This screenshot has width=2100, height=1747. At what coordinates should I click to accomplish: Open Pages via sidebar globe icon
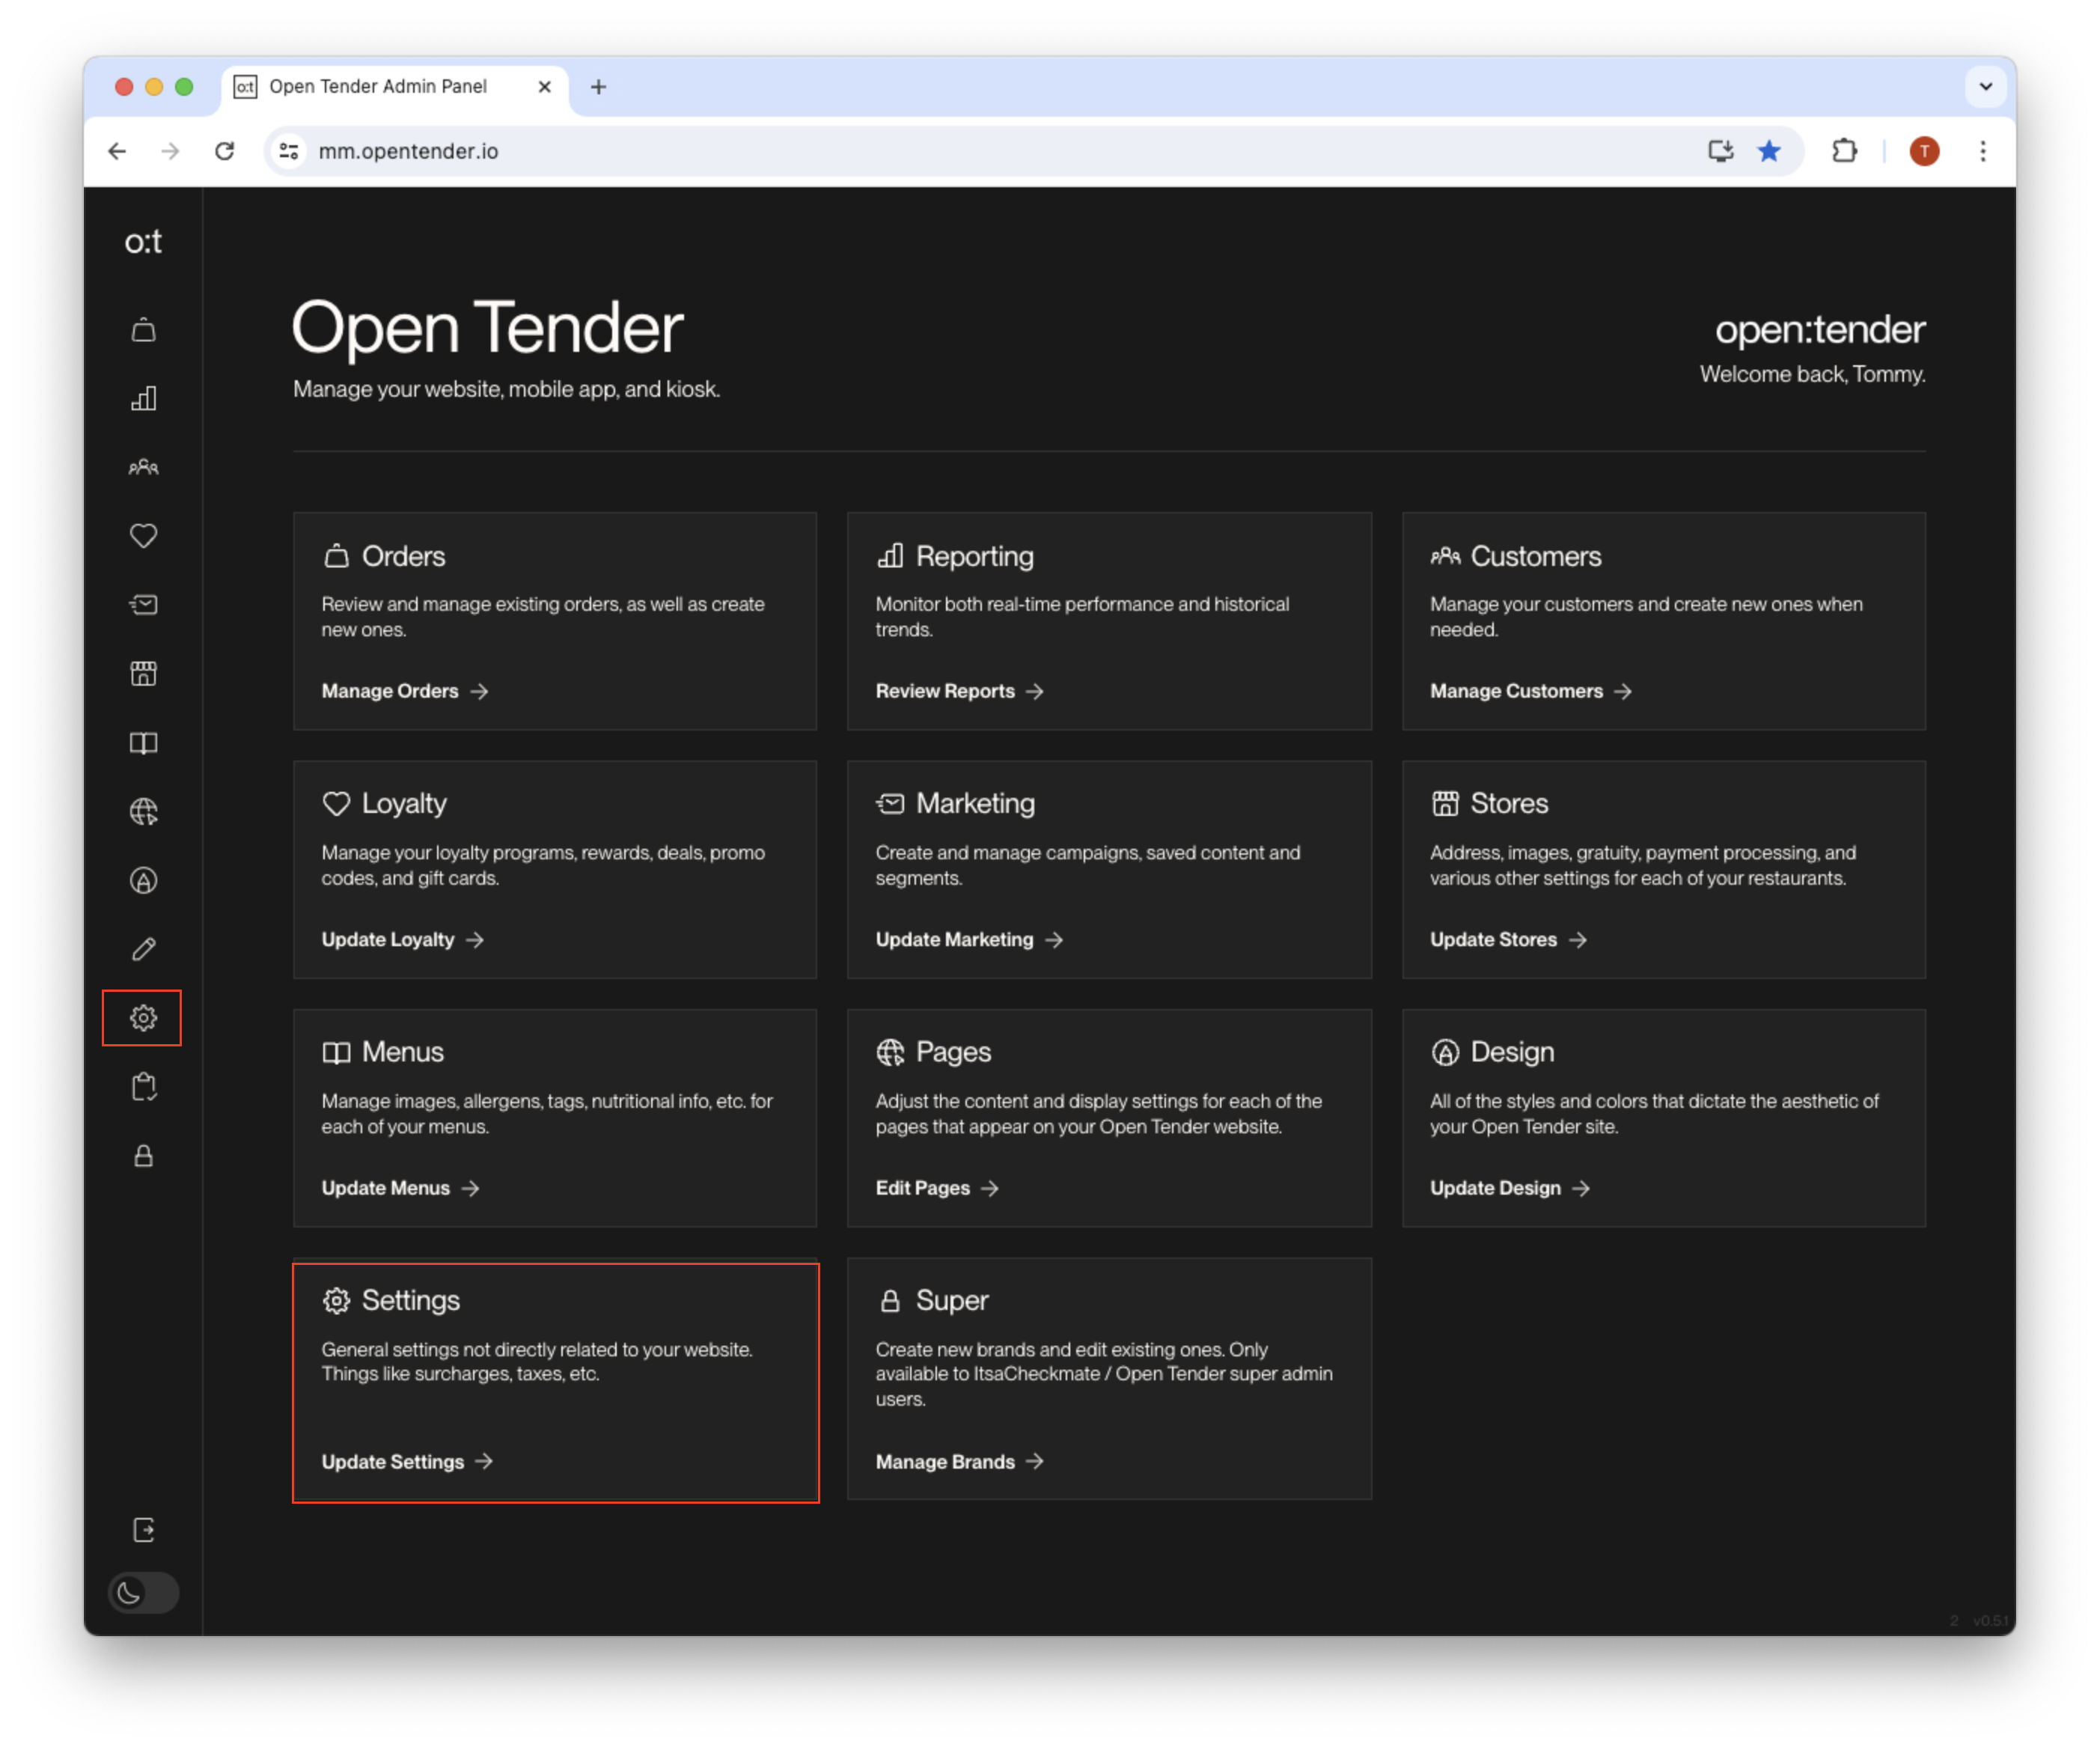pos(143,812)
